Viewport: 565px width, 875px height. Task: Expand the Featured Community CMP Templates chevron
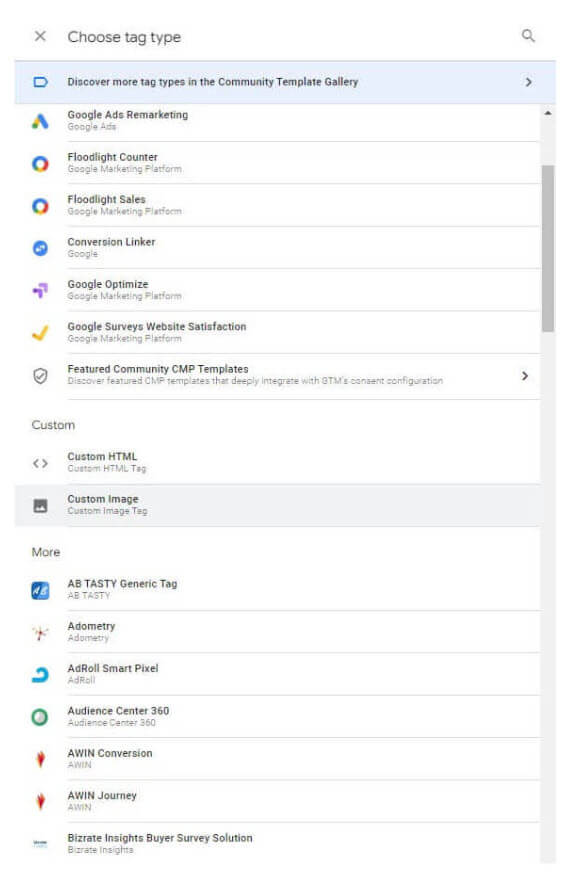pyautogui.click(x=525, y=376)
